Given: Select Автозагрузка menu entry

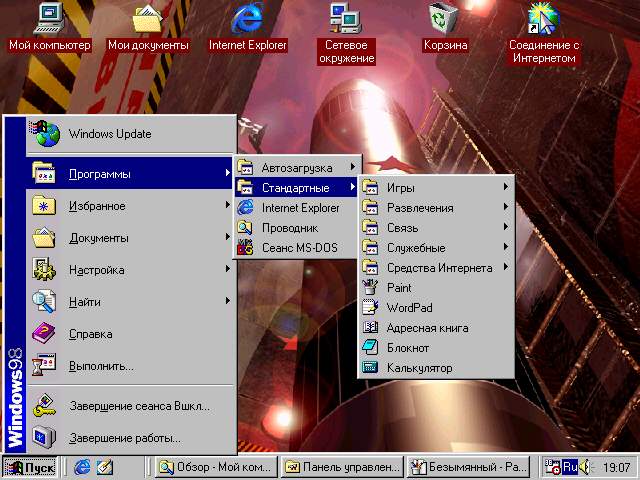Looking at the screenshot, I should coord(296,167).
